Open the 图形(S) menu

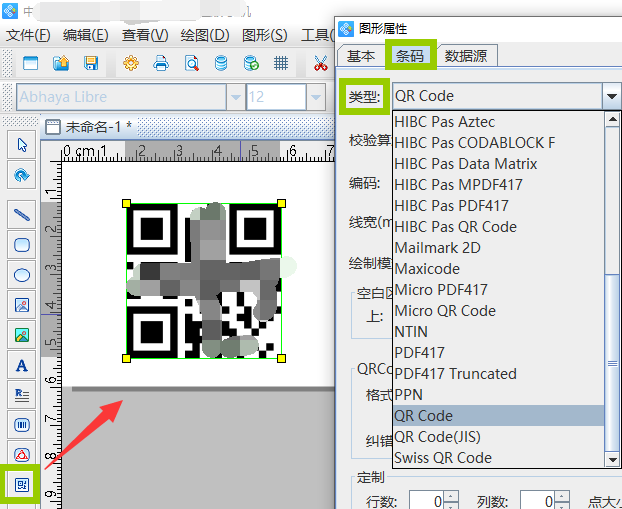coord(265,35)
